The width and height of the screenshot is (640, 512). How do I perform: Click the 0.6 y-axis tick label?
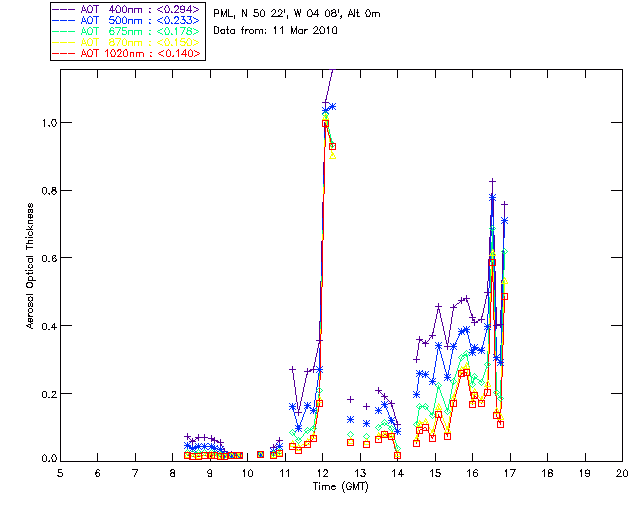point(49,258)
